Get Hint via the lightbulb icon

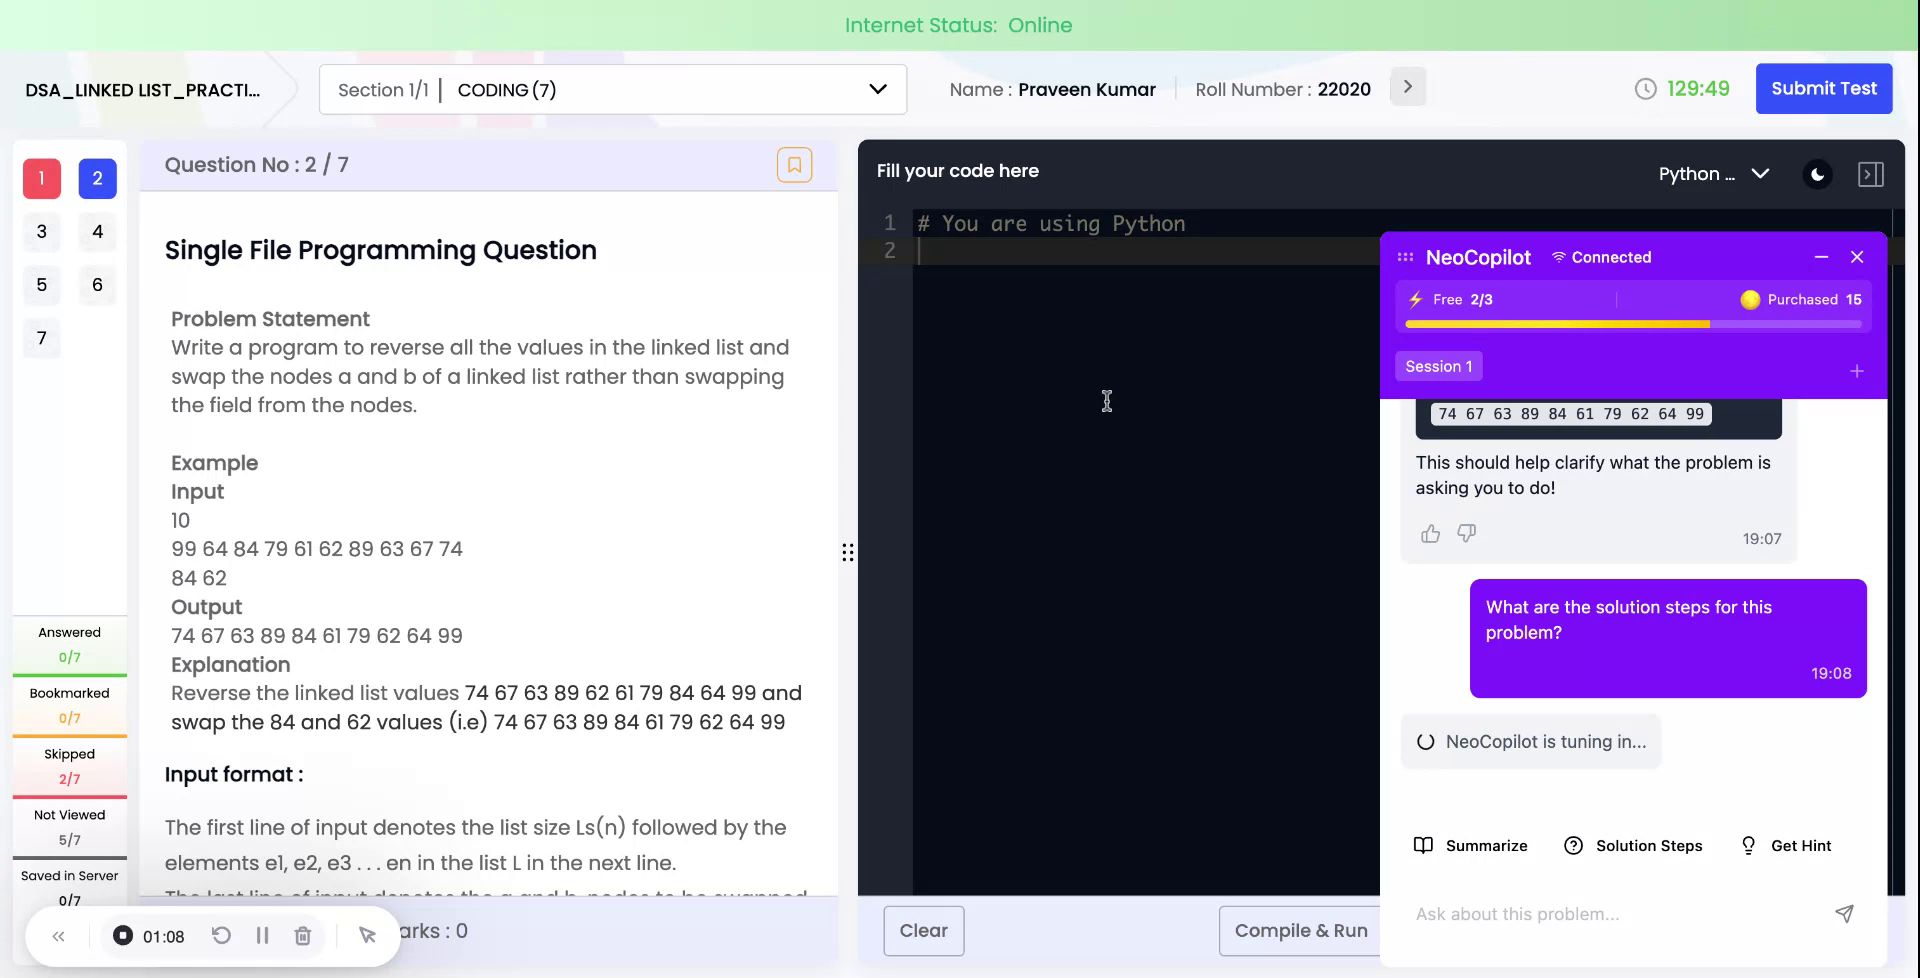pyautogui.click(x=1786, y=845)
